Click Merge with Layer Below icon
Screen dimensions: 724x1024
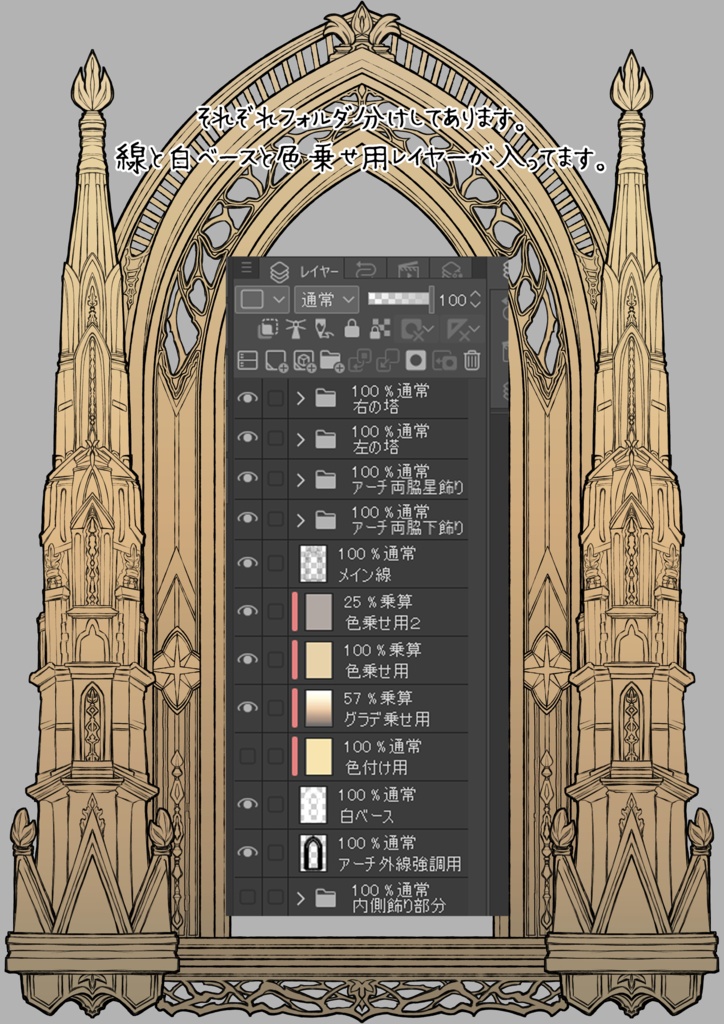tap(388, 360)
